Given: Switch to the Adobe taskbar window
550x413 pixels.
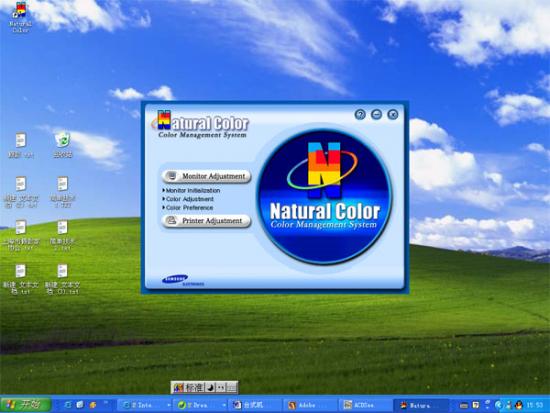Looking at the screenshot, I should tap(310, 405).
